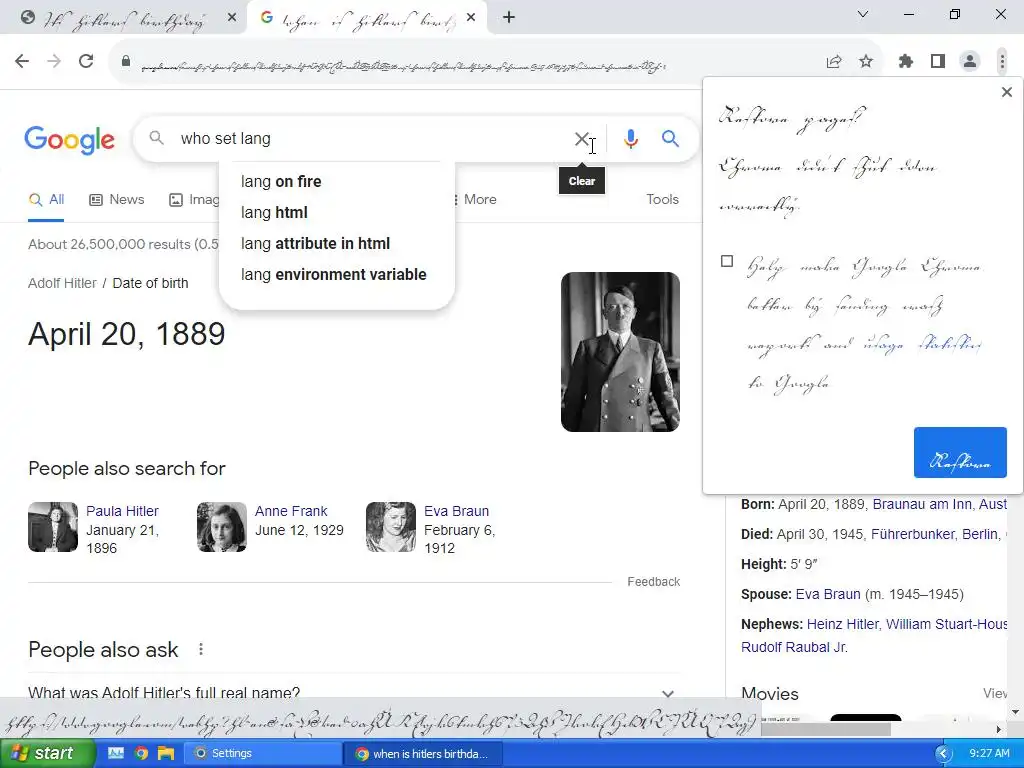The image size is (1024, 768).
Task: Open the folder quick launch icon
Action: (x=166, y=754)
